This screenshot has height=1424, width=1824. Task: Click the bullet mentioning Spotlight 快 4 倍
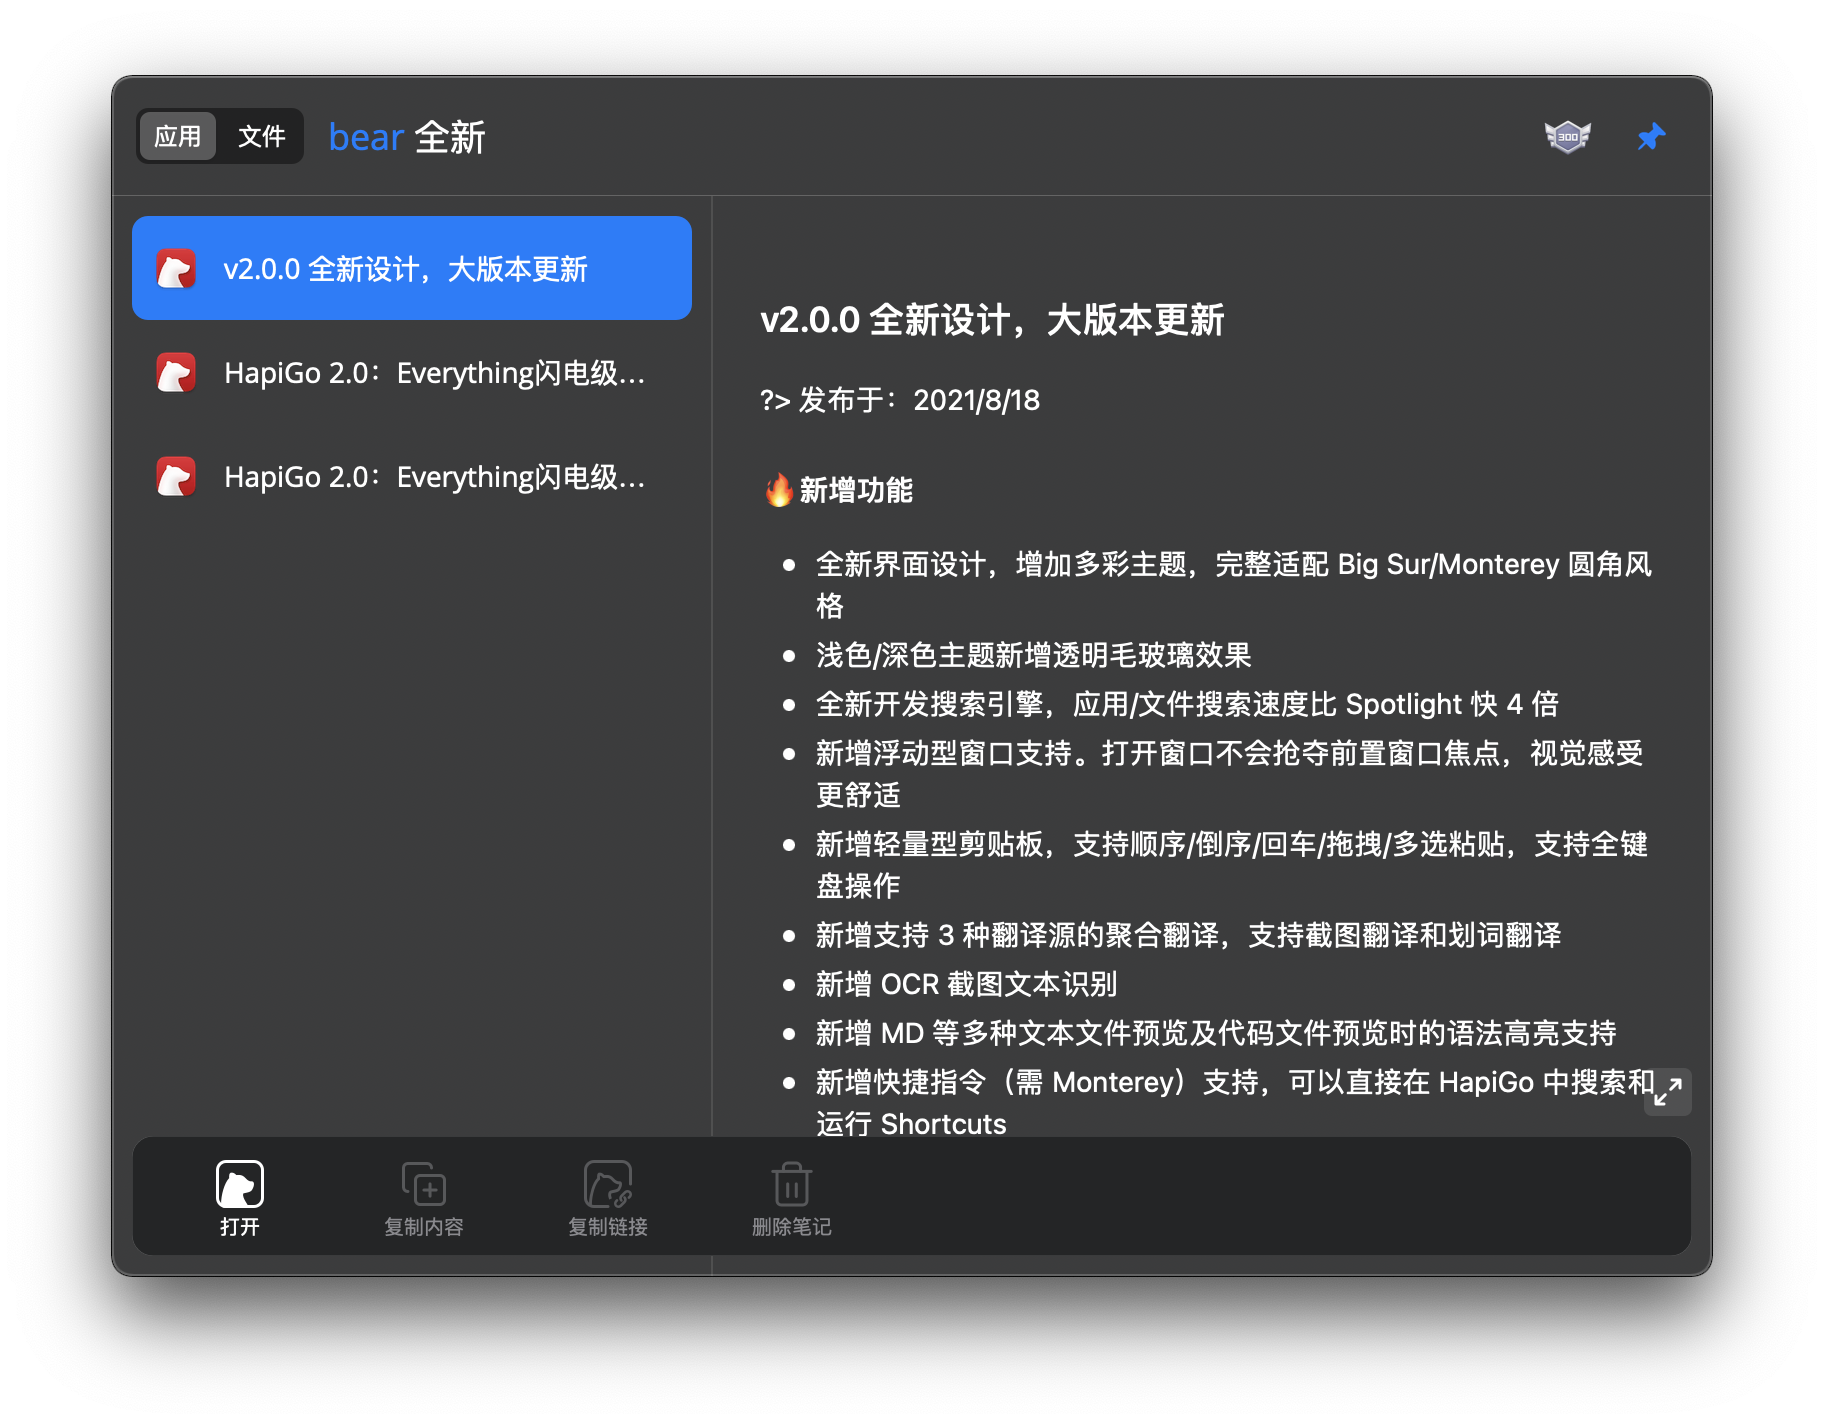(x=1187, y=704)
